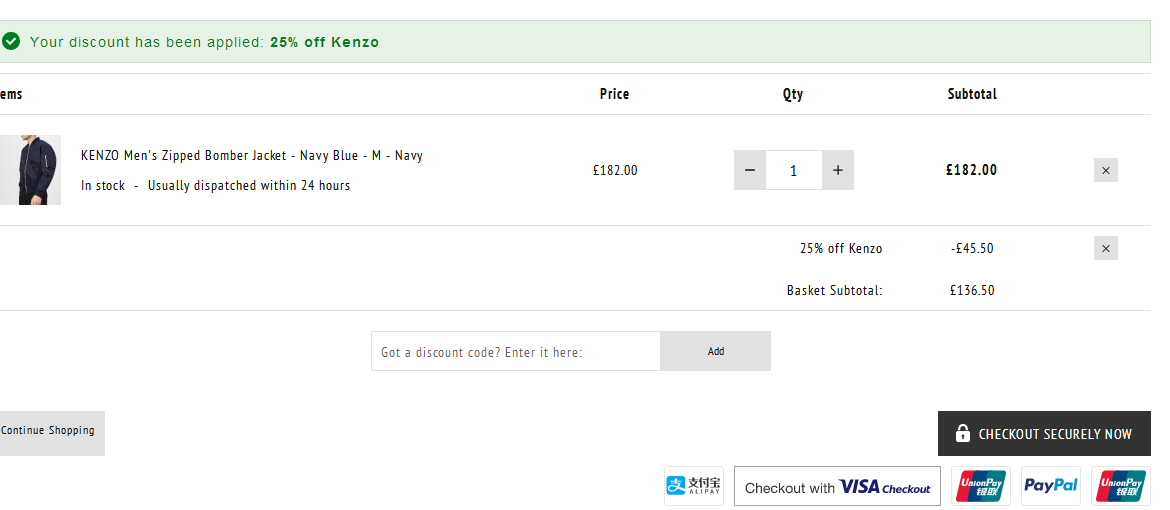Click Checkout Securely Now button
Image resolution: width=1170 pixels, height=510 pixels.
(1044, 433)
